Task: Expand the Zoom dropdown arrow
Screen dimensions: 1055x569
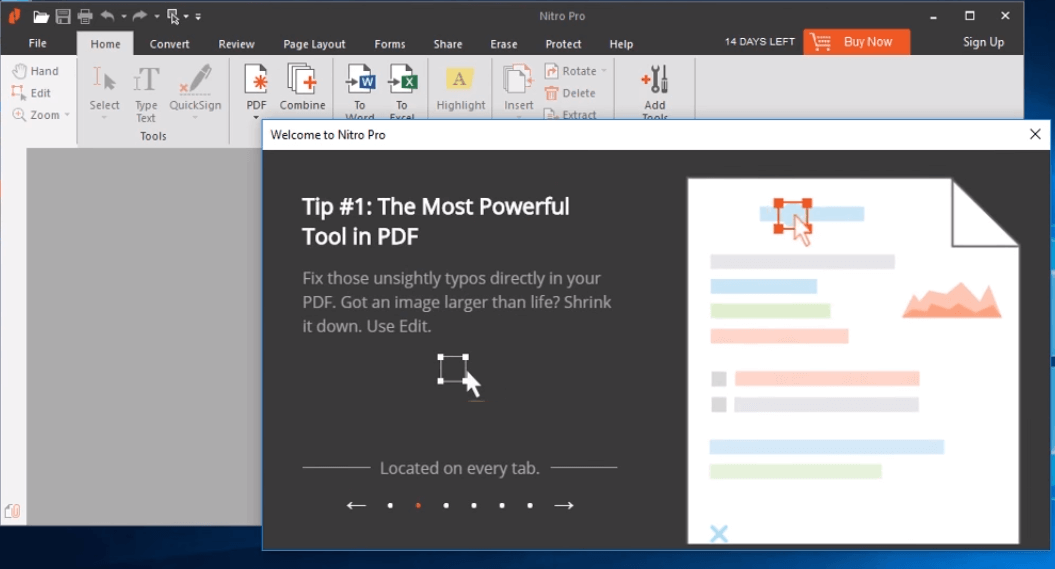Action: tap(67, 115)
